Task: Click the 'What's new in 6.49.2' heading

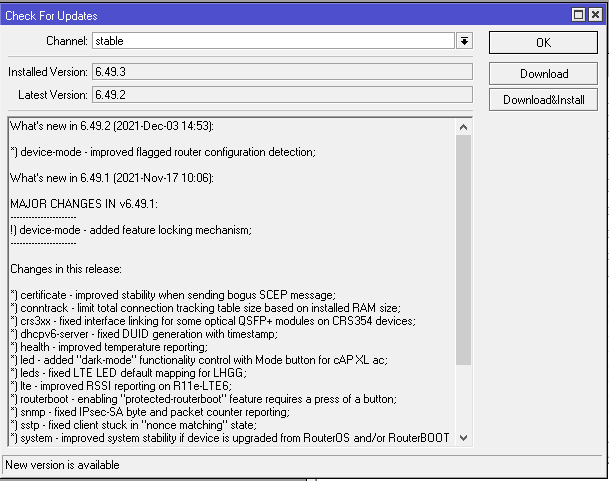Action: click(112, 126)
